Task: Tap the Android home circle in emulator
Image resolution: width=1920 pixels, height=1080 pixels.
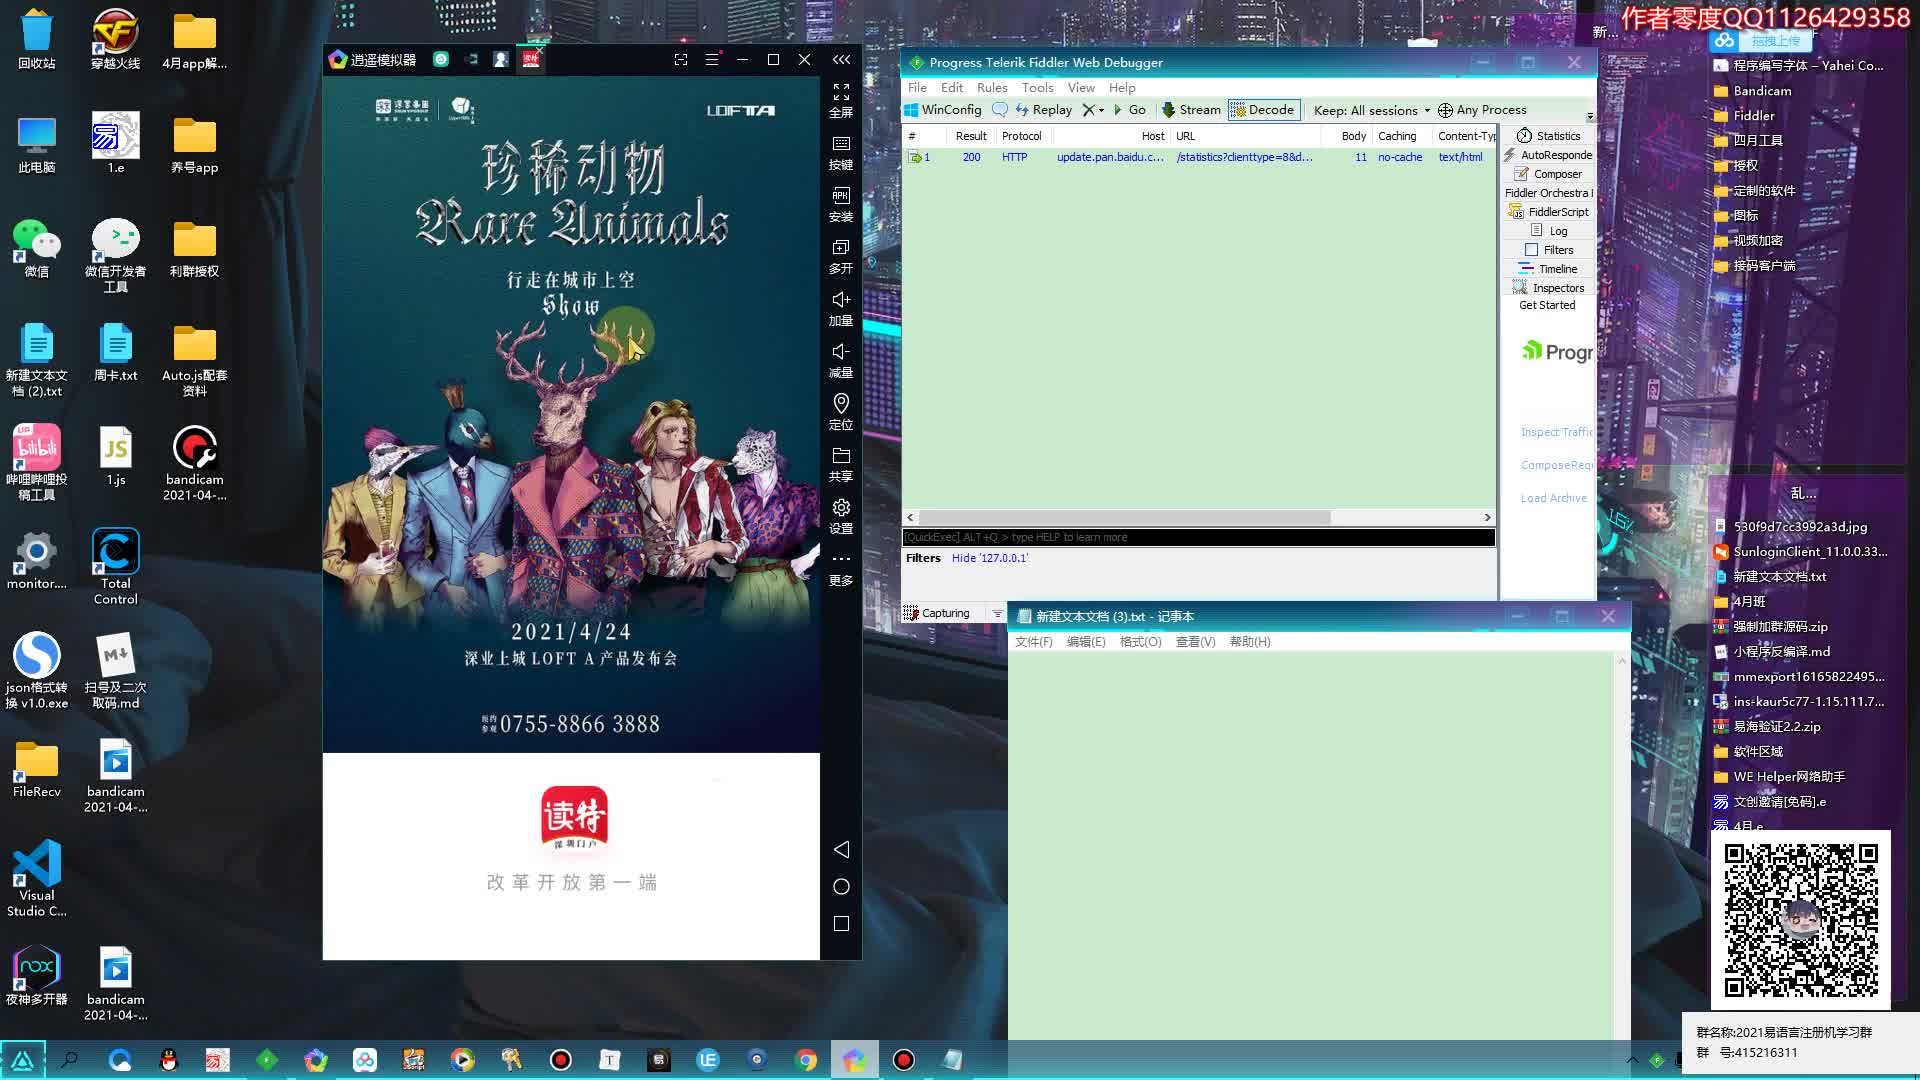Action: pyautogui.click(x=841, y=887)
